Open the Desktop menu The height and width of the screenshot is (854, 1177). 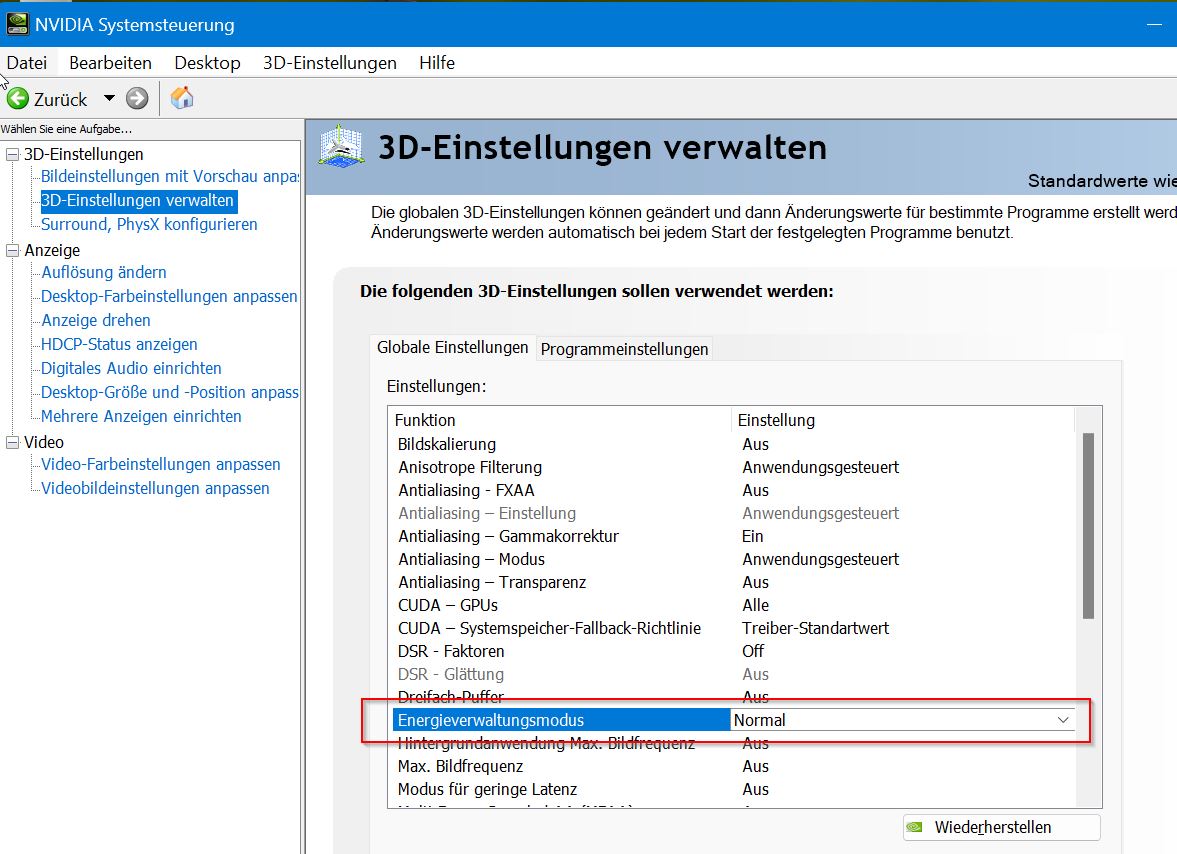207,62
